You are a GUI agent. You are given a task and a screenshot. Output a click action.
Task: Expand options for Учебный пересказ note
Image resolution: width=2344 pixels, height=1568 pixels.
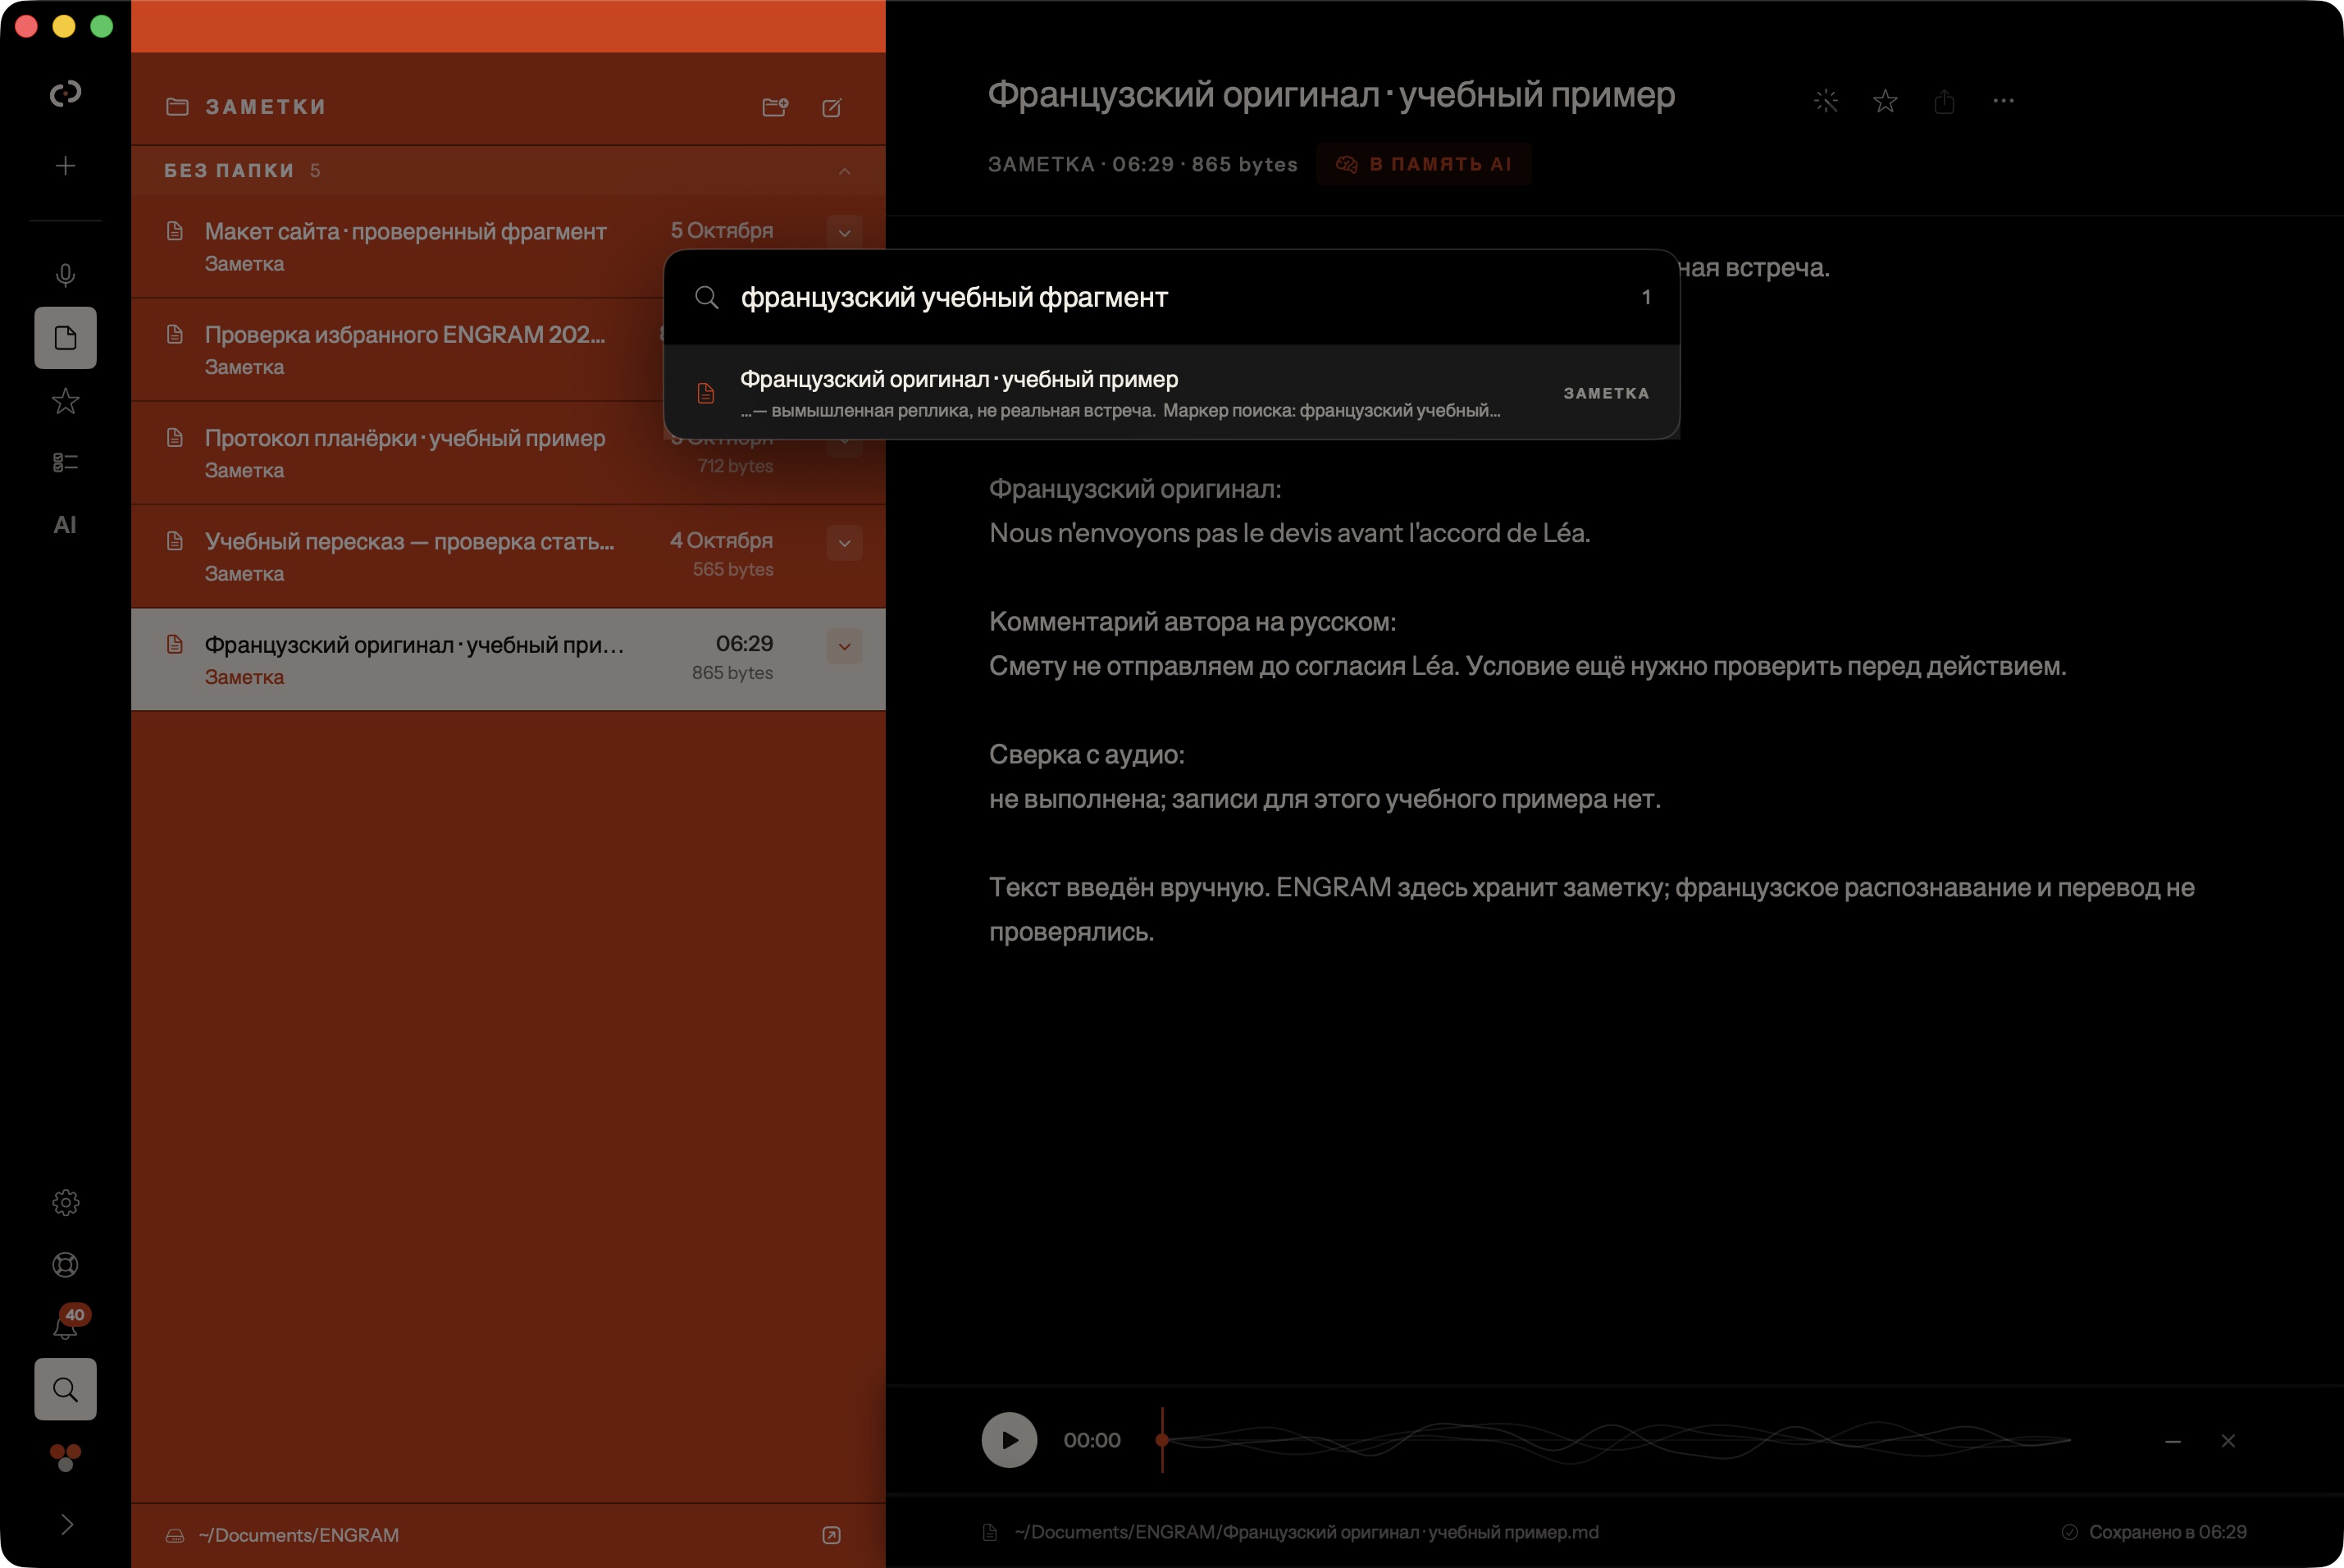[x=844, y=543]
